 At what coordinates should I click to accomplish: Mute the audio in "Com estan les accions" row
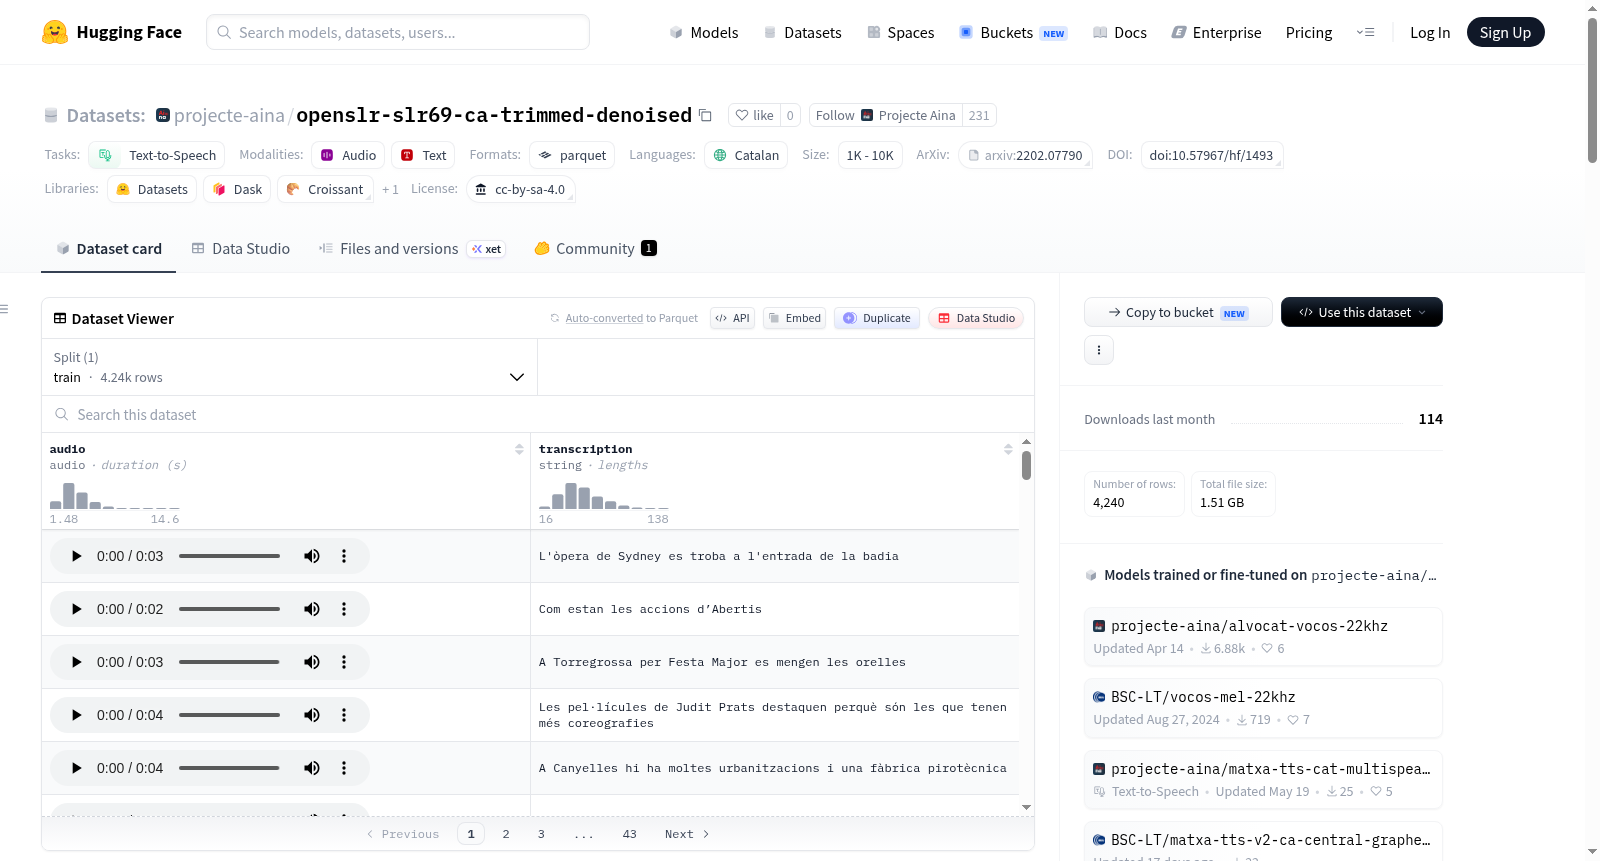(x=312, y=609)
